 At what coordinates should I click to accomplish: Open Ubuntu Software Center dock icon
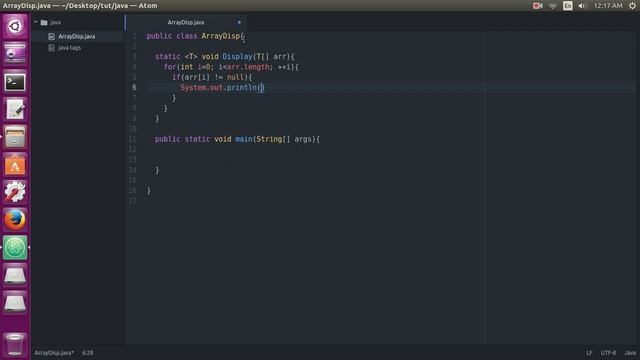[x=15, y=165]
